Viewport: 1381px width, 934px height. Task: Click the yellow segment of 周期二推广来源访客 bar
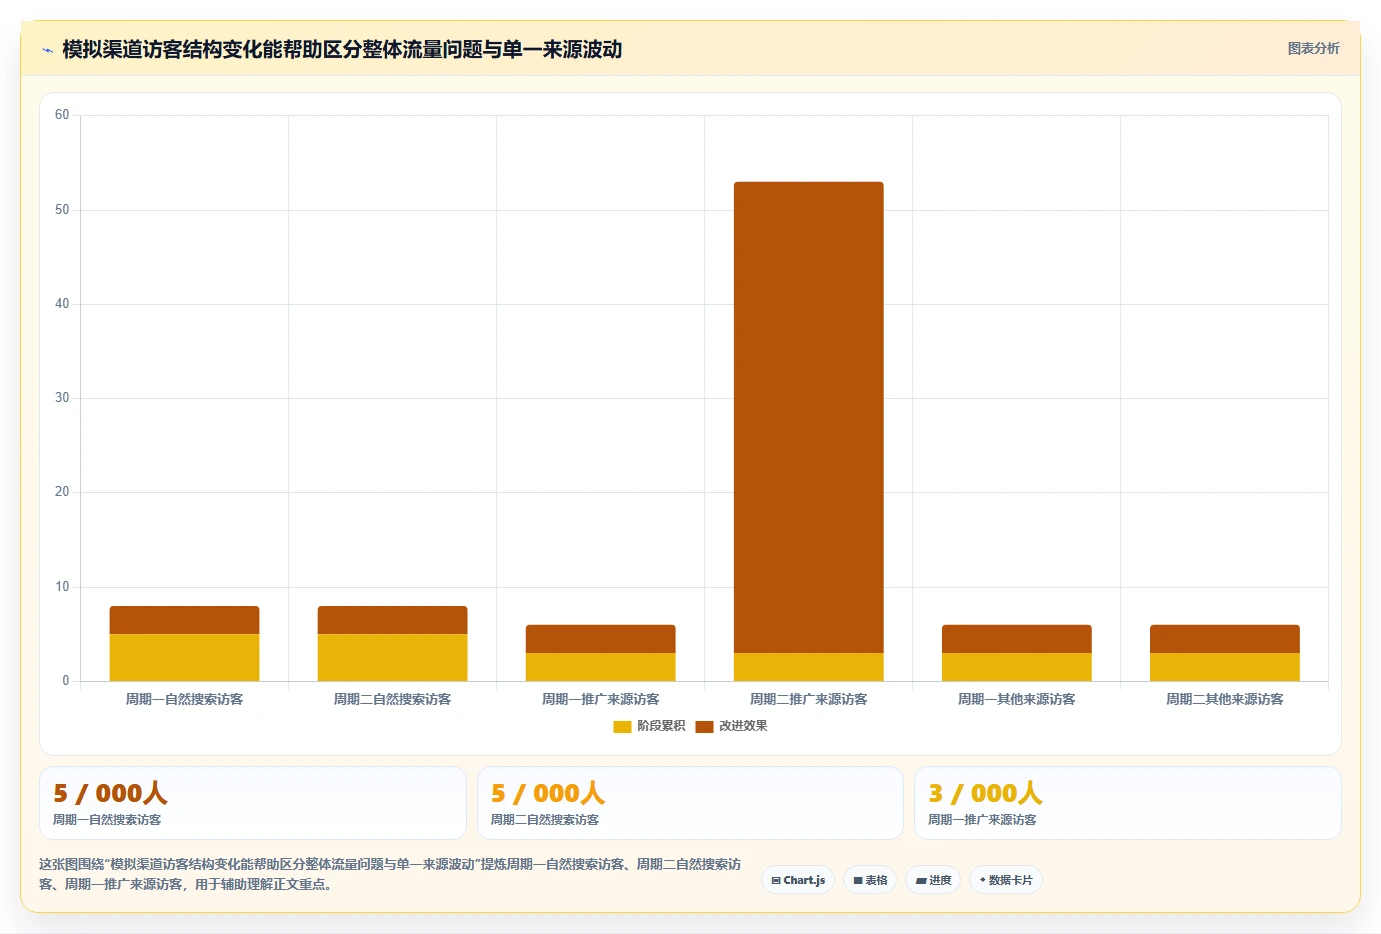click(809, 667)
